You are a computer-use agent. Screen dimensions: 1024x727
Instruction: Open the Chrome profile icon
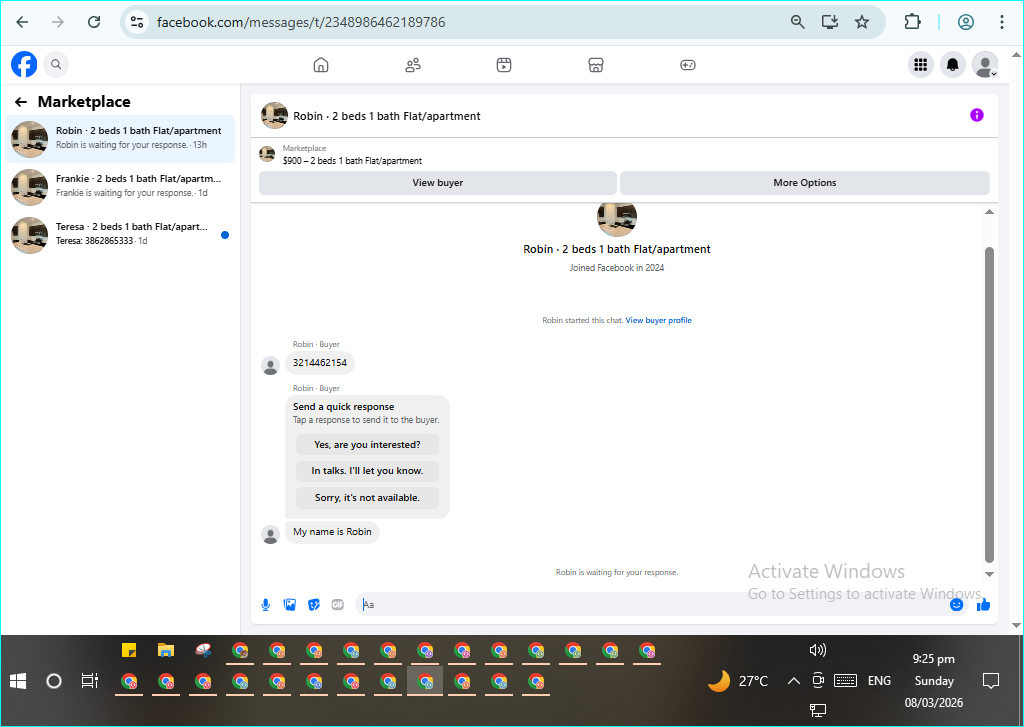(966, 22)
